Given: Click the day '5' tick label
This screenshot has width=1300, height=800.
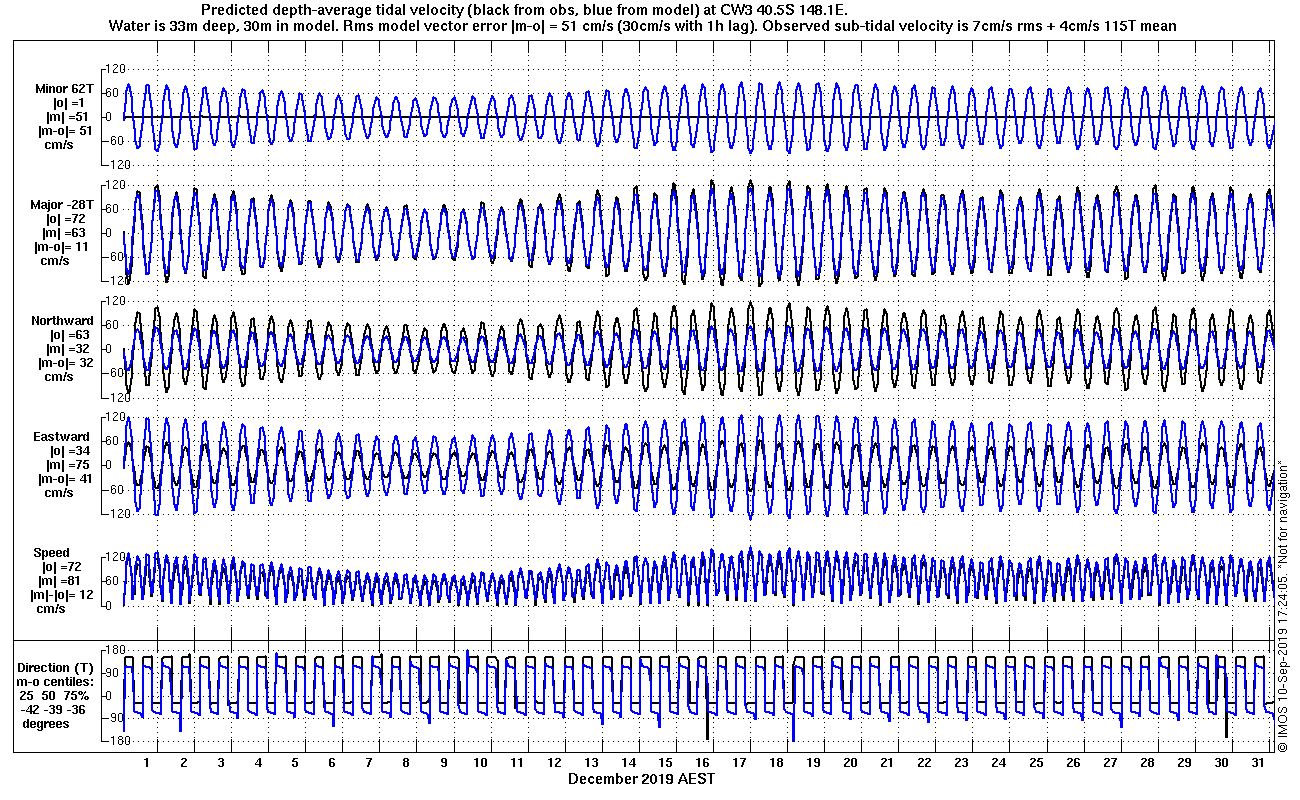Looking at the screenshot, I should coord(295,763).
